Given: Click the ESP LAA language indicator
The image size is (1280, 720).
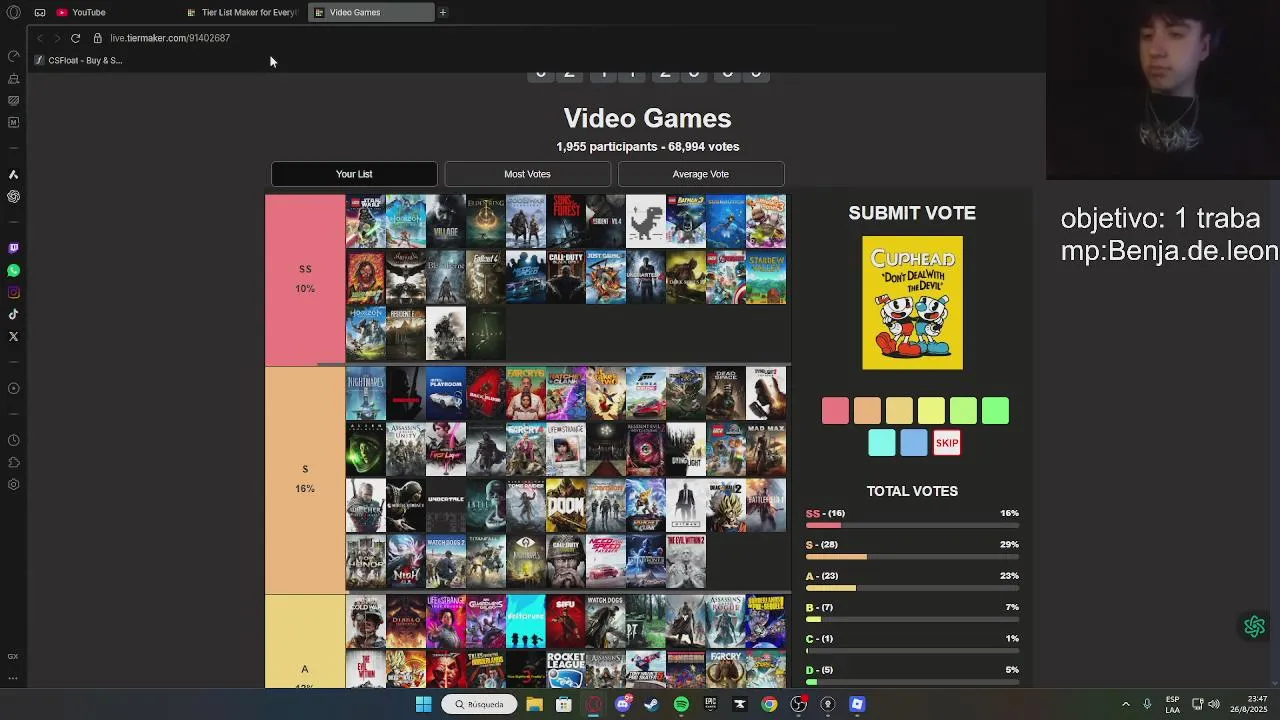Looking at the screenshot, I should tap(1172, 704).
